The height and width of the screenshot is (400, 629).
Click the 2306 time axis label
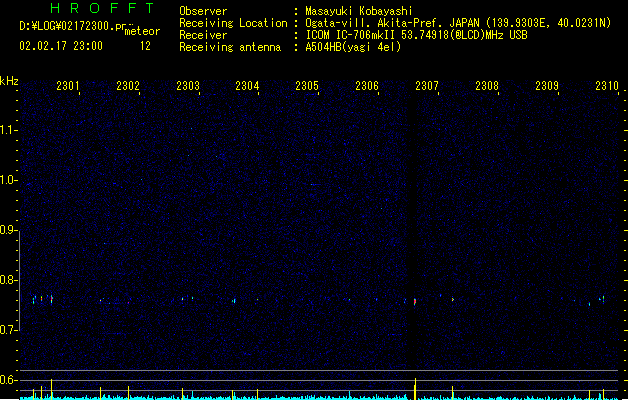(367, 86)
